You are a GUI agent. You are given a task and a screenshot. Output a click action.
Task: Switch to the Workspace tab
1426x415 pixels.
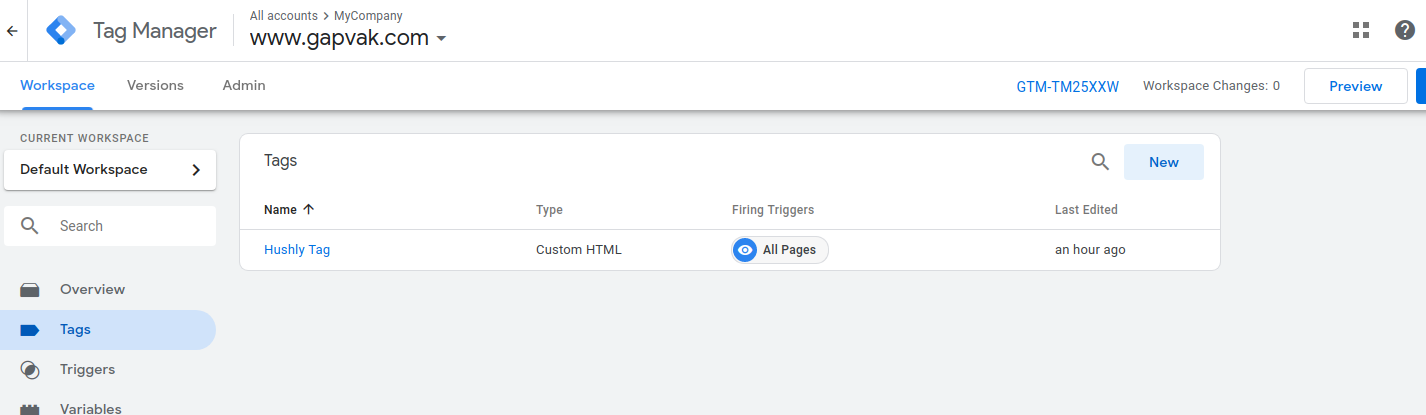click(x=57, y=86)
